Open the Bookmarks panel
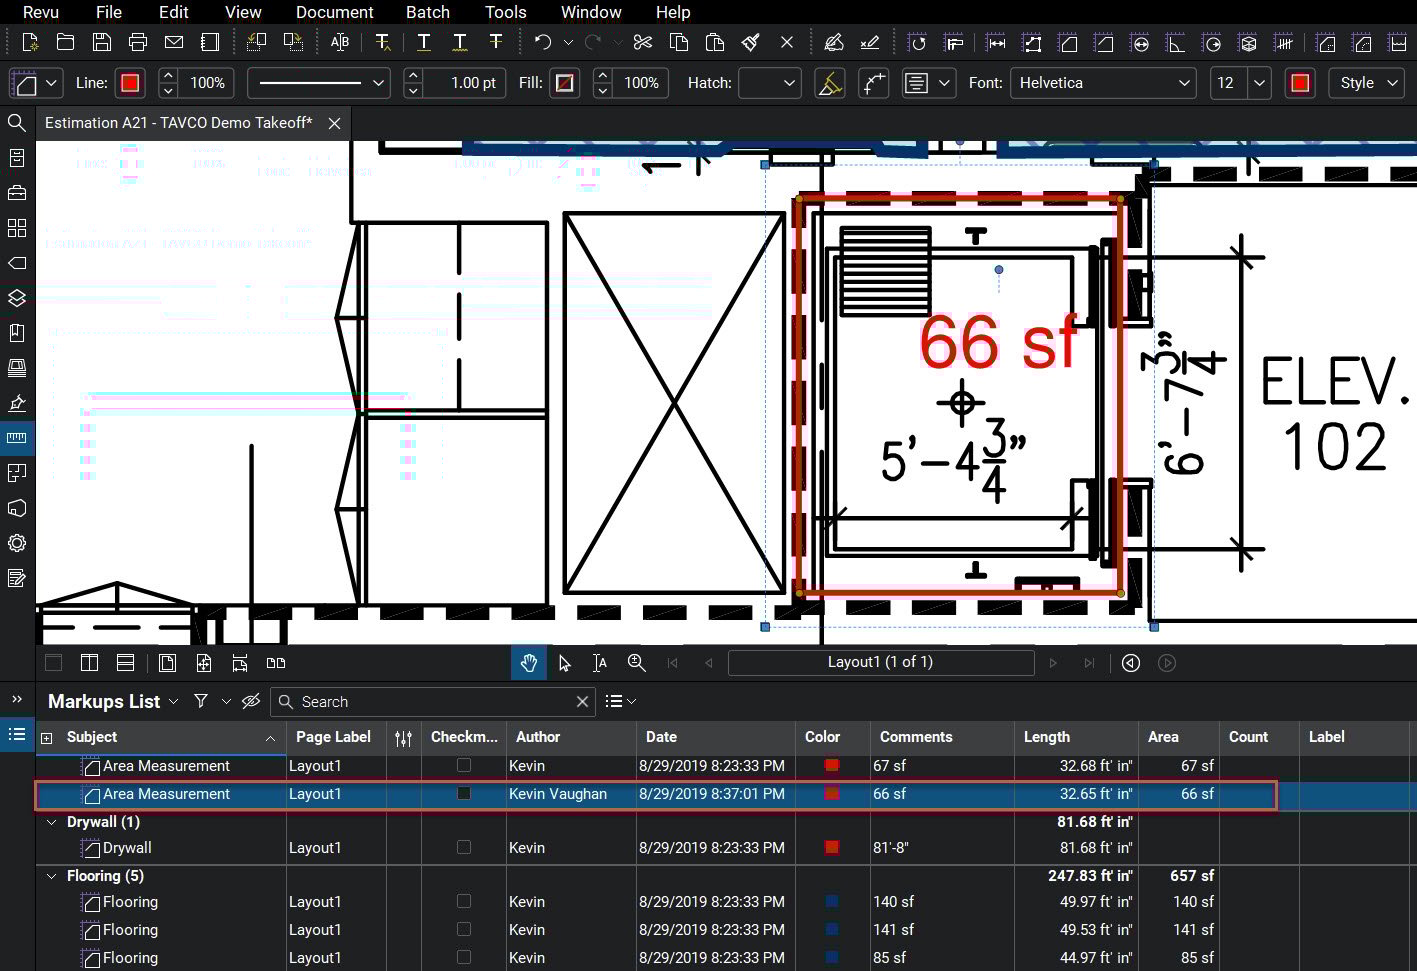This screenshot has width=1417, height=971. pos(16,333)
